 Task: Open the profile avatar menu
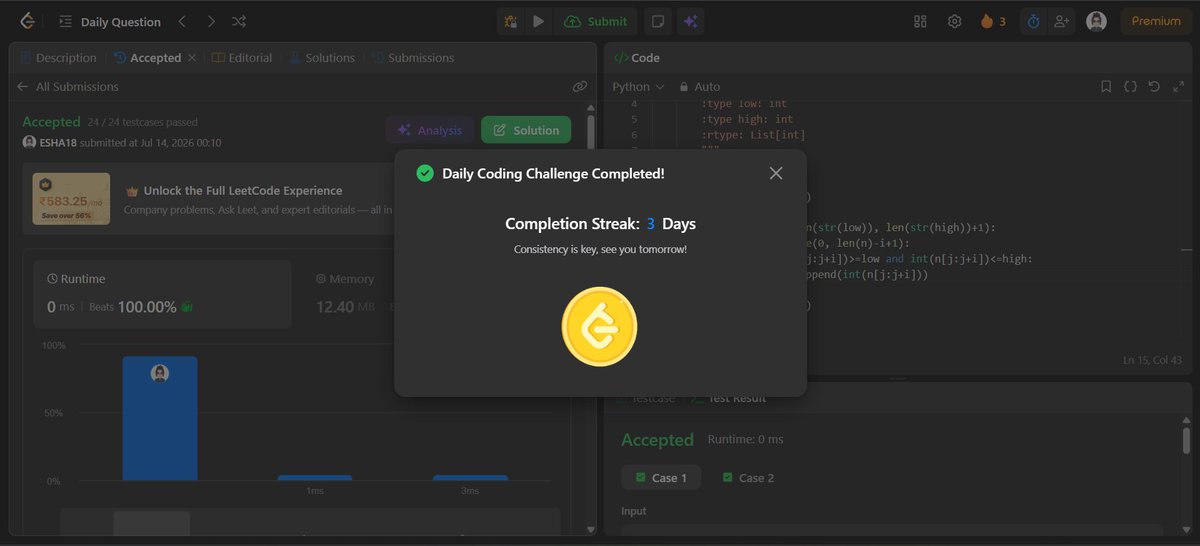point(1096,21)
